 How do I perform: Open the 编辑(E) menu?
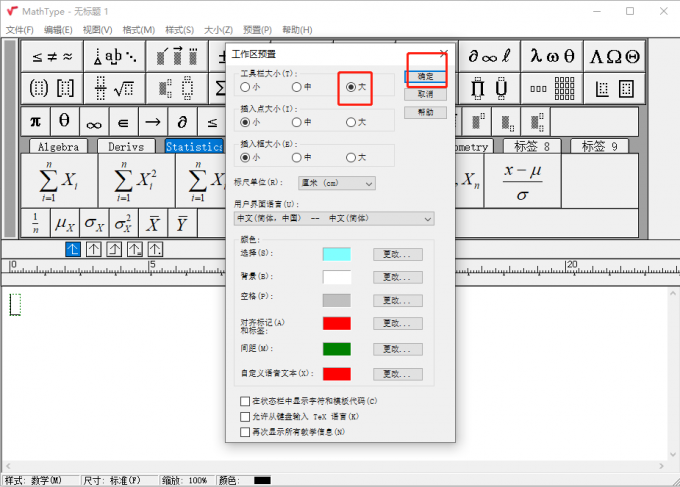coord(58,30)
